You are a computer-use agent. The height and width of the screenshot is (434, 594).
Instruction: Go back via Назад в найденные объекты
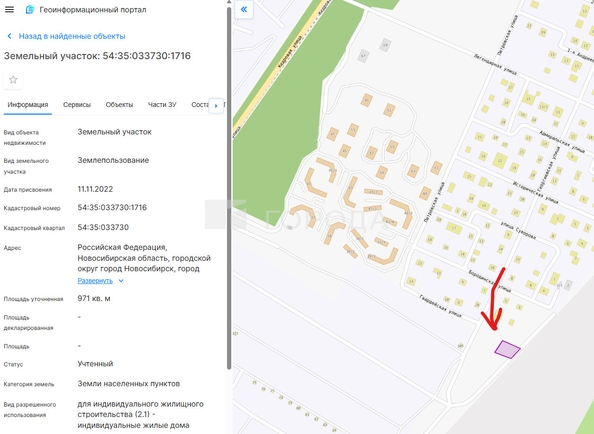point(72,36)
